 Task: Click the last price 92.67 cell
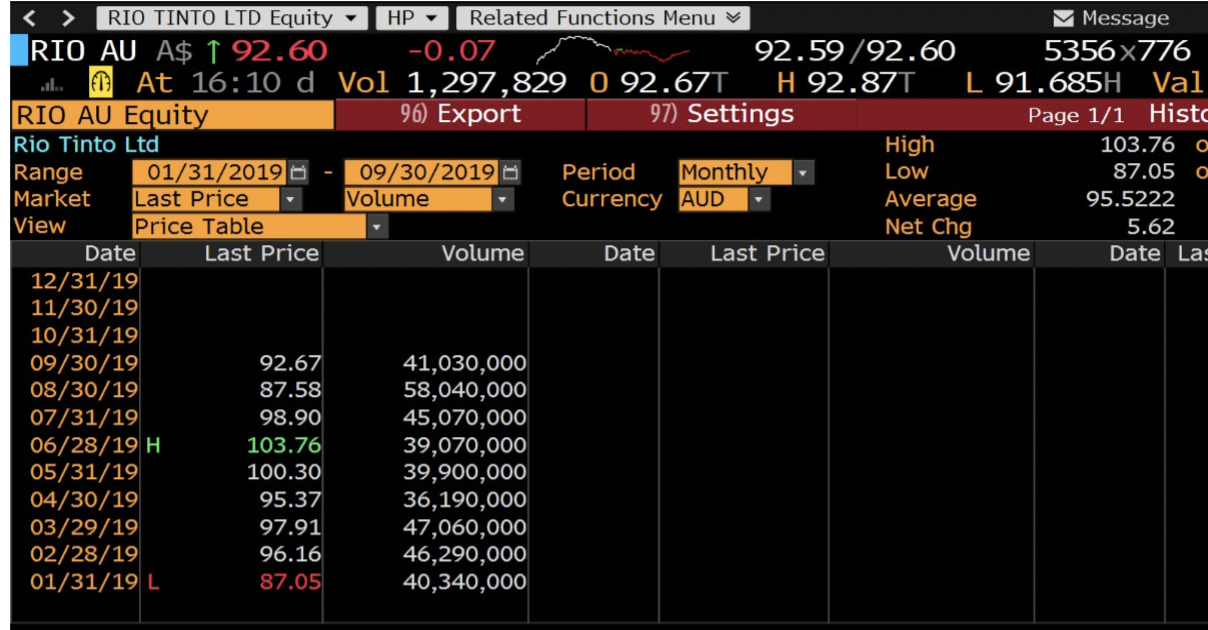(290, 363)
